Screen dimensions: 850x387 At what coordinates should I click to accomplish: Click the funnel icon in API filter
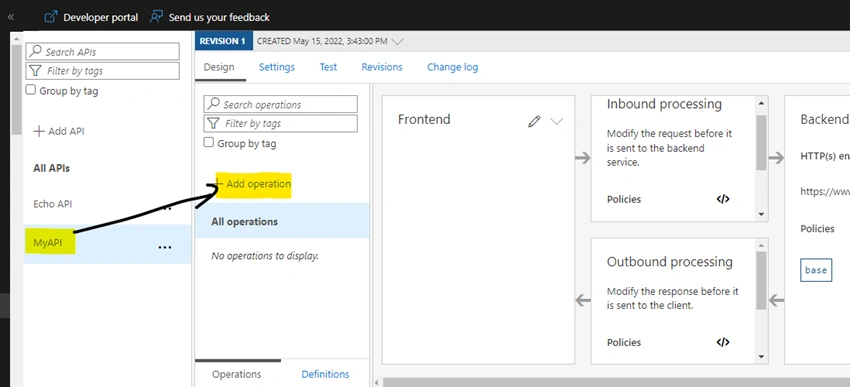tap(35, 70)
